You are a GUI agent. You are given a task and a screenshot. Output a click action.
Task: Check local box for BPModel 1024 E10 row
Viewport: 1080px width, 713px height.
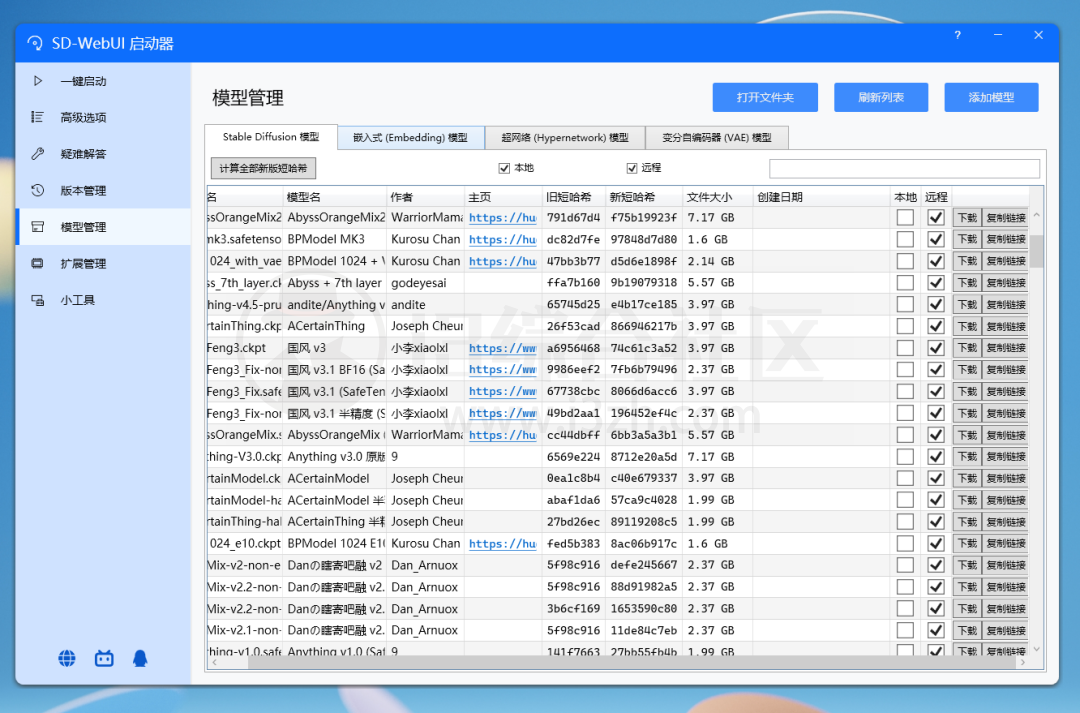tap(905, 544)
